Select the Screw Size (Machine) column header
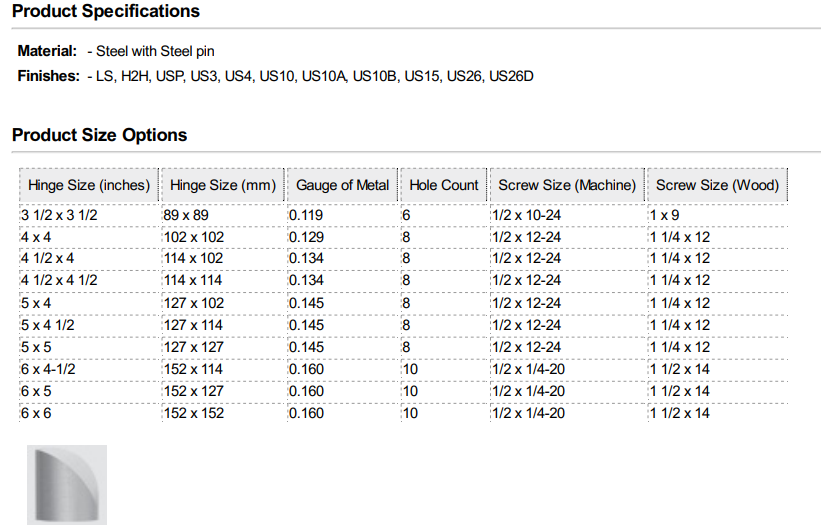This screenshot has width=821, height=527. [x=567, y=185]
